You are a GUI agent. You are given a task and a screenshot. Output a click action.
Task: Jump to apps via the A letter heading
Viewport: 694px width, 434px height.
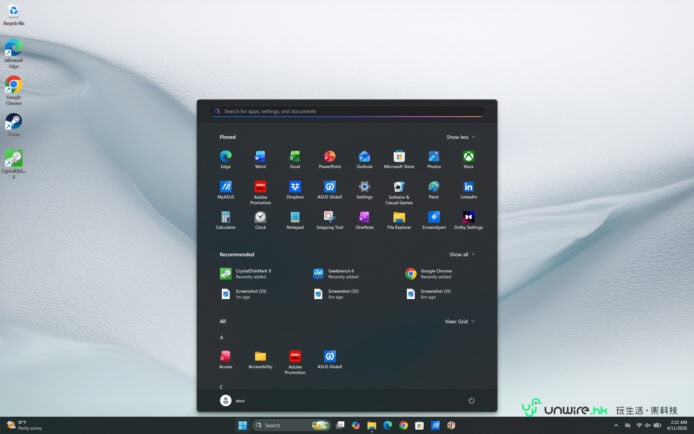point(221,338)
